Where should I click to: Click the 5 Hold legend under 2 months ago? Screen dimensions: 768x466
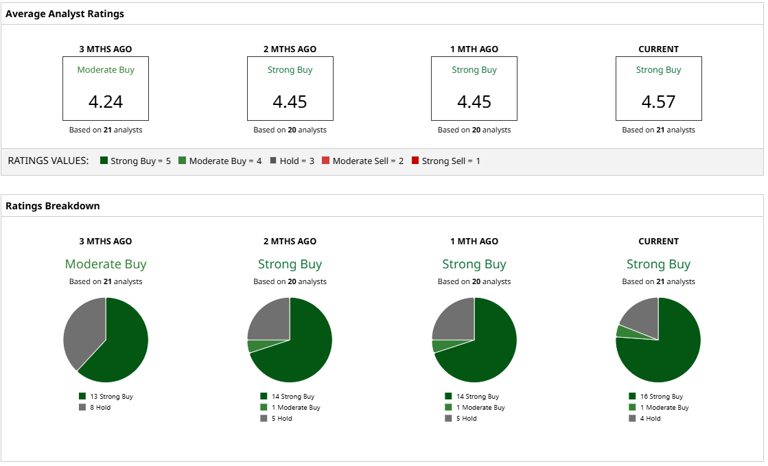point(276,418)
